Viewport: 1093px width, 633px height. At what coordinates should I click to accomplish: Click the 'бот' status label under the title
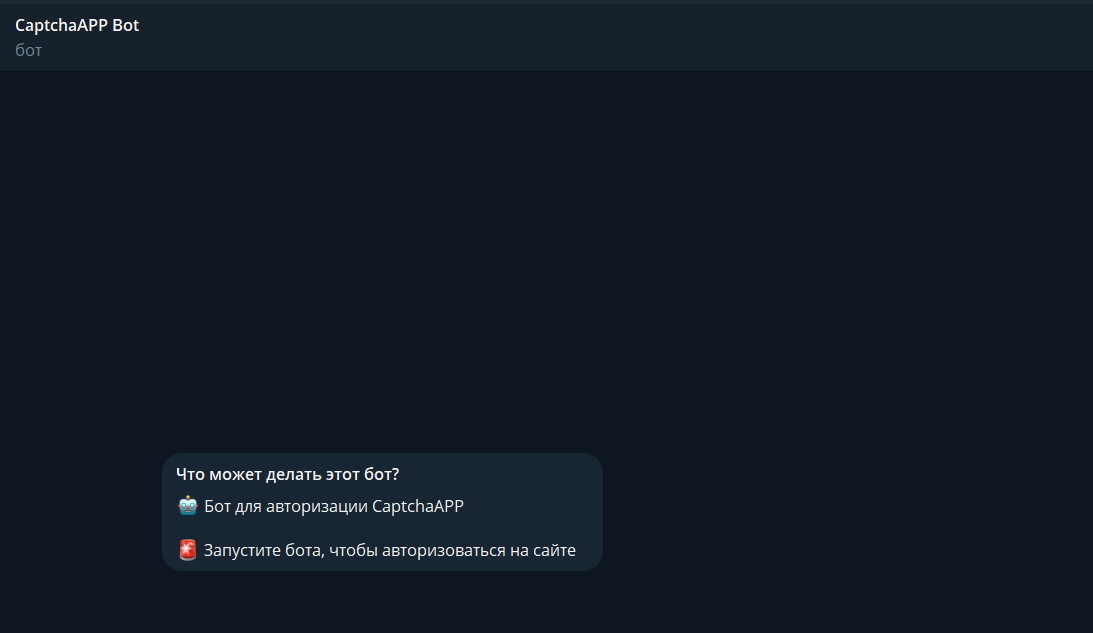tap(29, 50)
